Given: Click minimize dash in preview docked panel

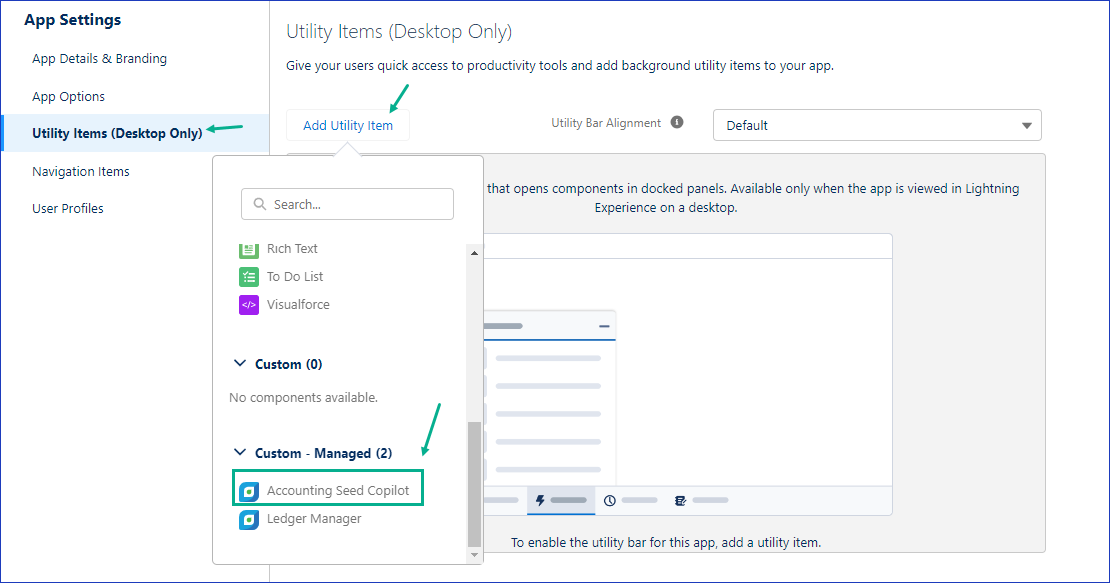Looking at the screenshot, I should click(x=604, y=326).
